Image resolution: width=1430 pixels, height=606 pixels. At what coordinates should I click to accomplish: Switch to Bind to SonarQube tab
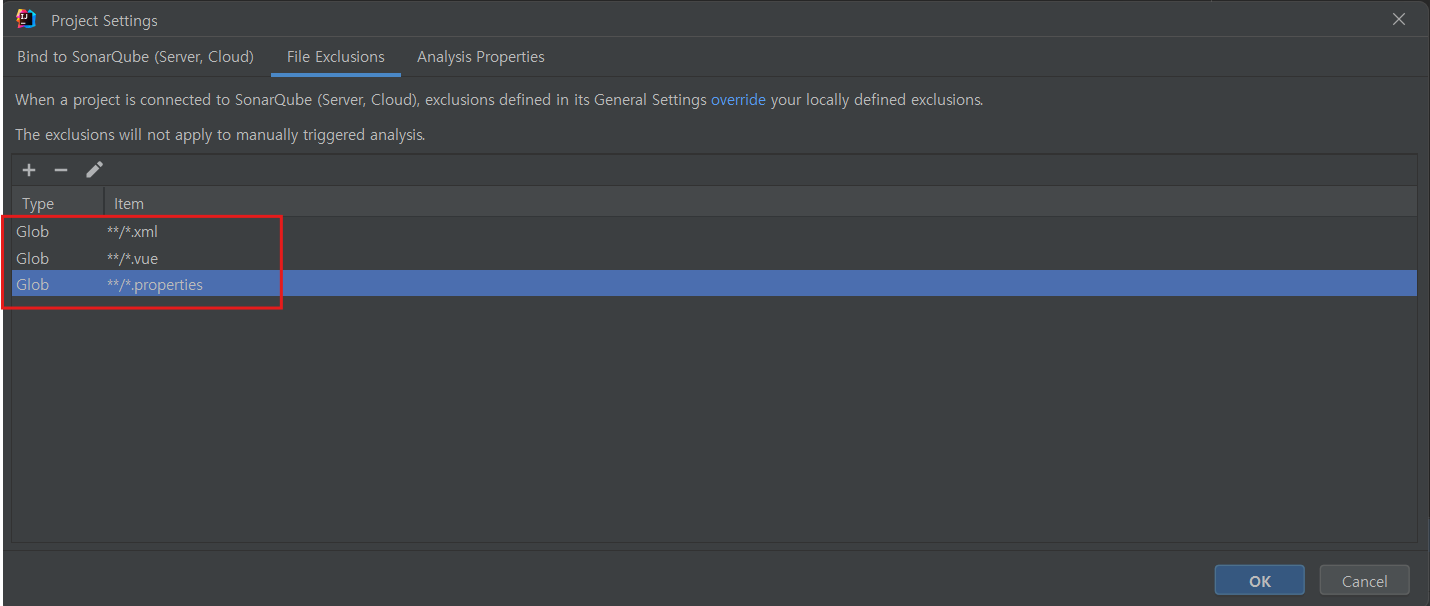pos(135,57)
